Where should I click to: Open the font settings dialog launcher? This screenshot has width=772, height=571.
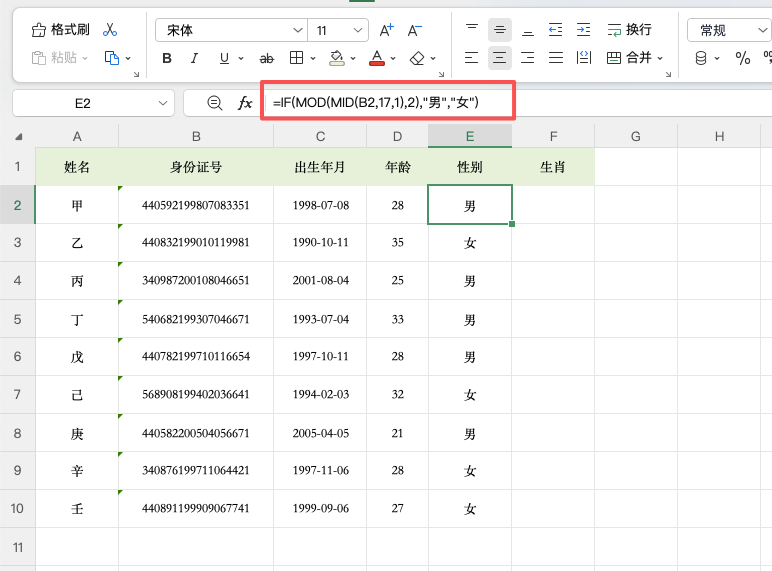tap(442, 74)
